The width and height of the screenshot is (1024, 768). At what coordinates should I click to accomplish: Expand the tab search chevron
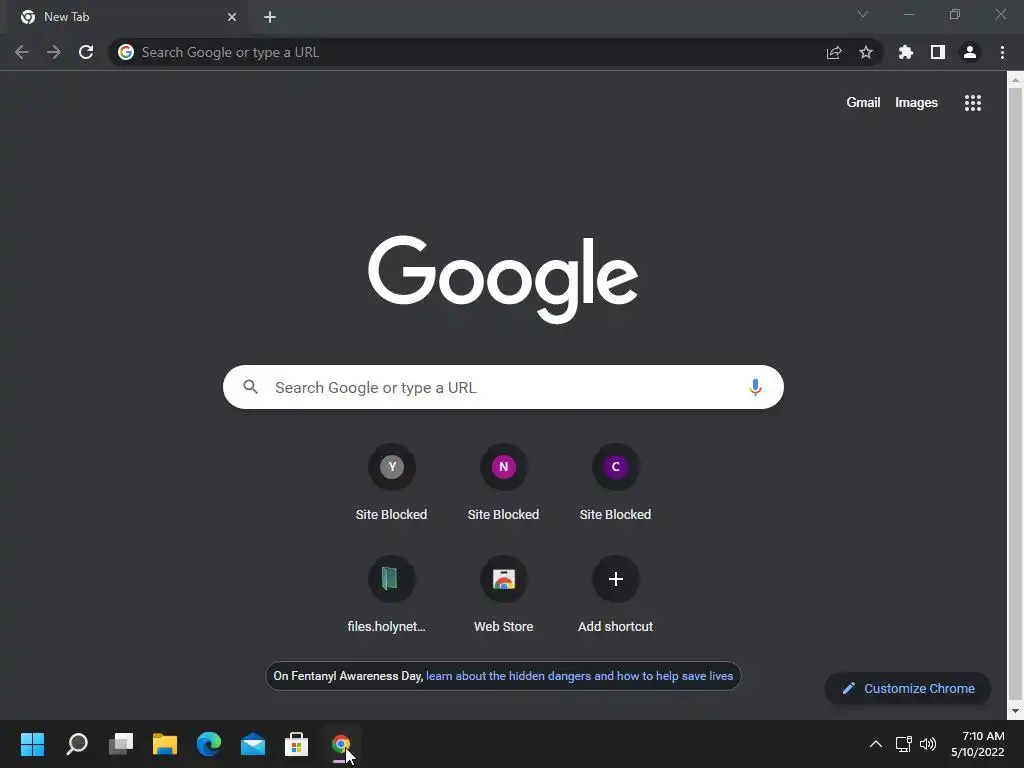863,14
